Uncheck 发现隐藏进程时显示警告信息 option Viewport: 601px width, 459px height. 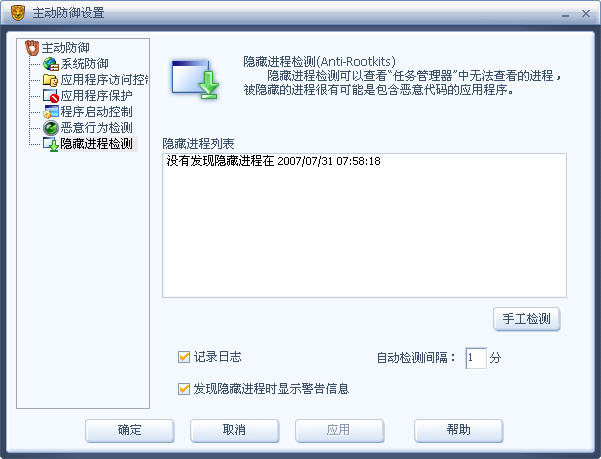click(184, 389)
